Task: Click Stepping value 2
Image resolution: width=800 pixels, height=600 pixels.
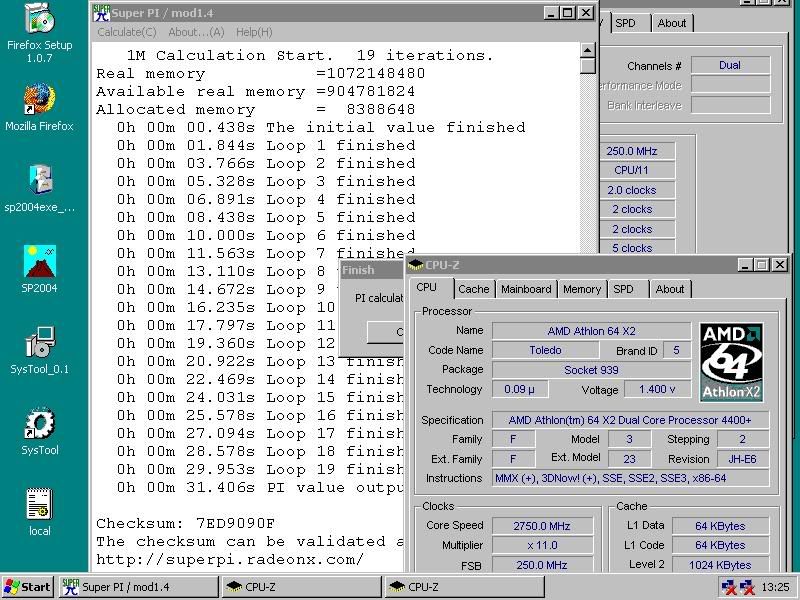Action: 742,439
